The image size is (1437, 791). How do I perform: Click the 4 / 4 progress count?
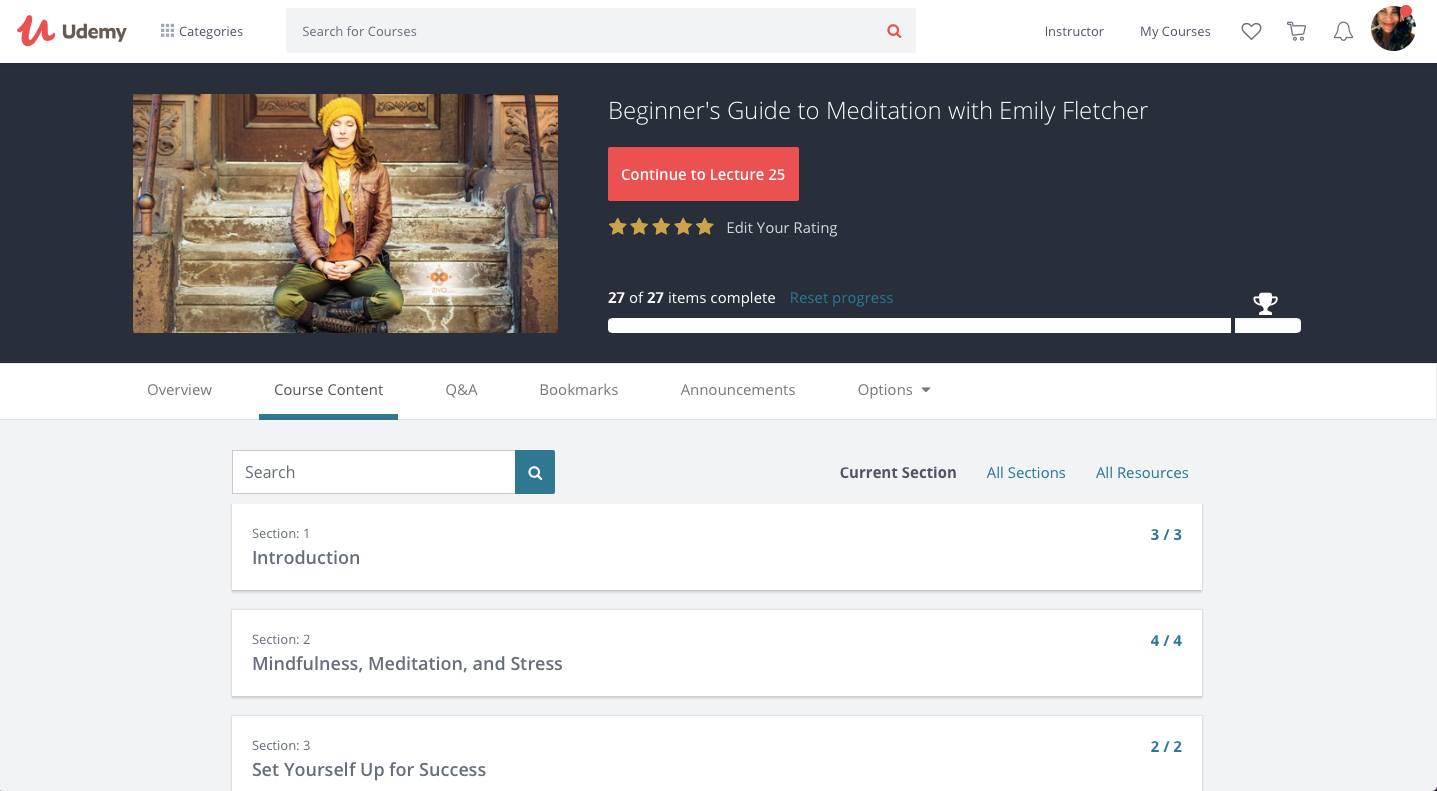(x=1166, y=640)
